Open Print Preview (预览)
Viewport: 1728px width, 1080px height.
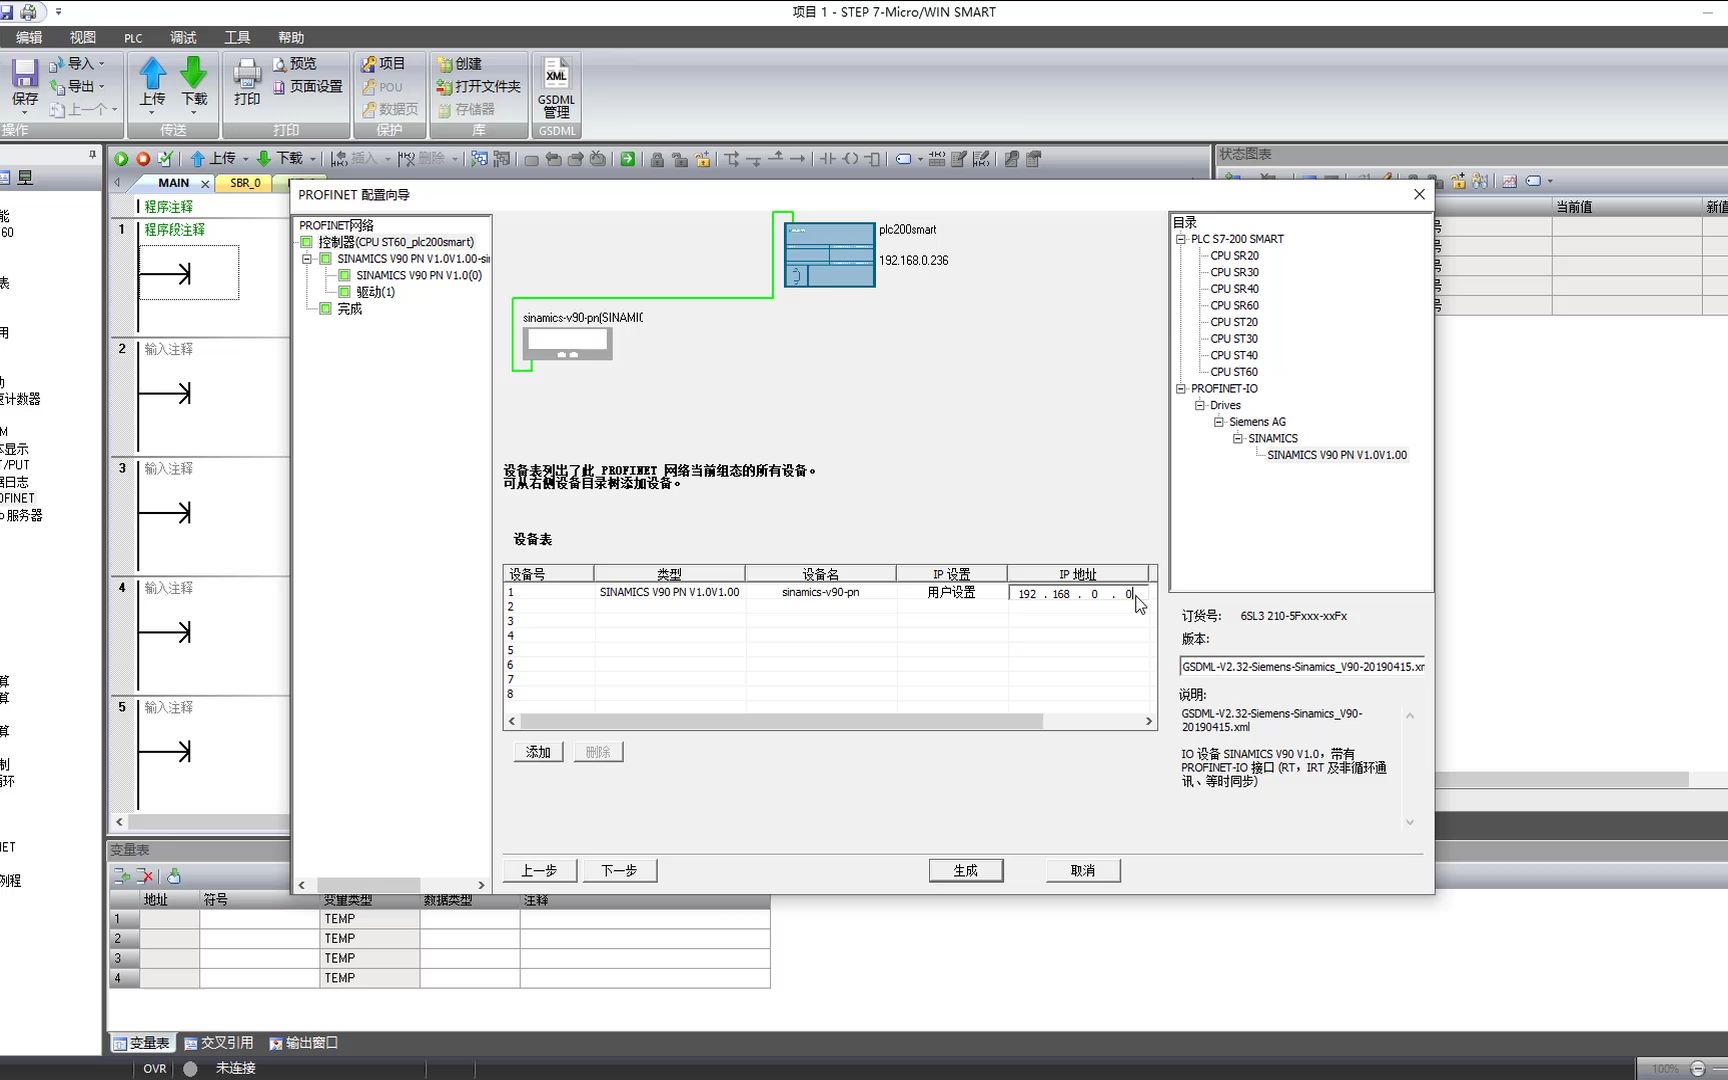[x=295, y=63]
